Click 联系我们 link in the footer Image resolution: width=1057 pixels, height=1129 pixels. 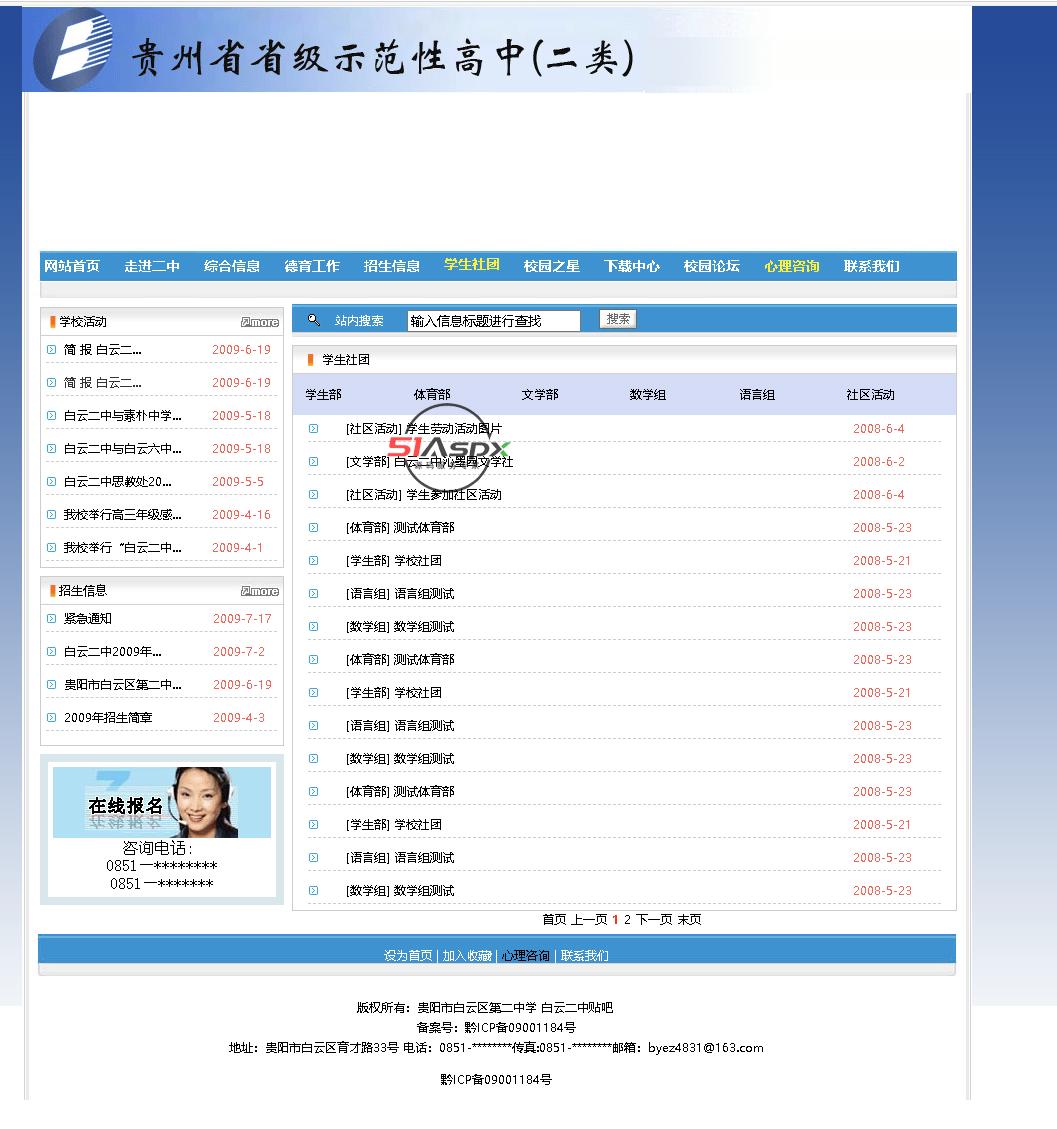(x=585, y=955)
